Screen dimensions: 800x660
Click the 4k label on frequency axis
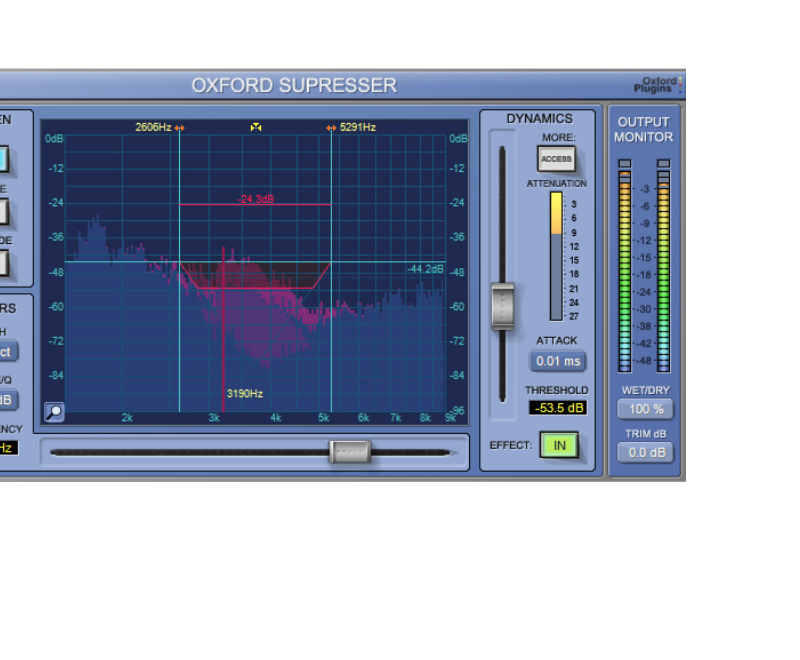(276, 418)
